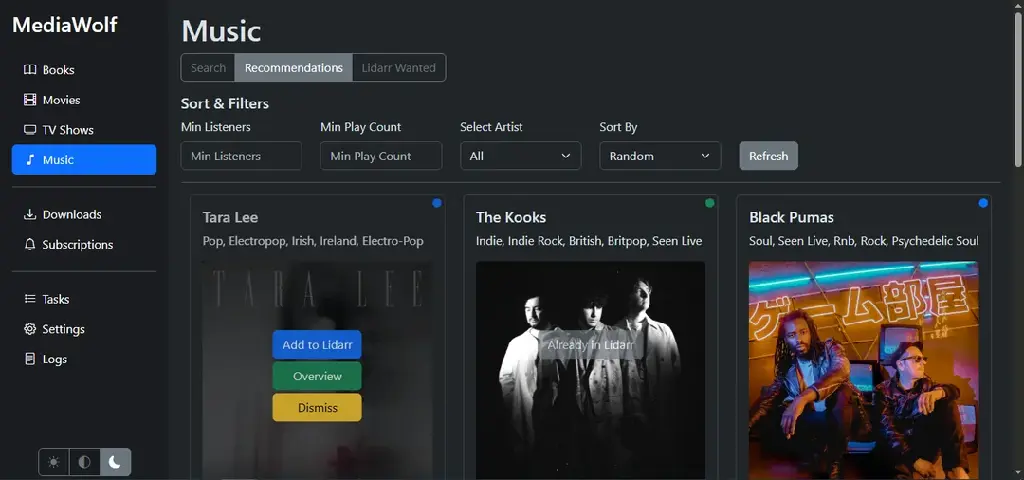
Task: Click the Sort & Filters heading
Action: (225, 104)
